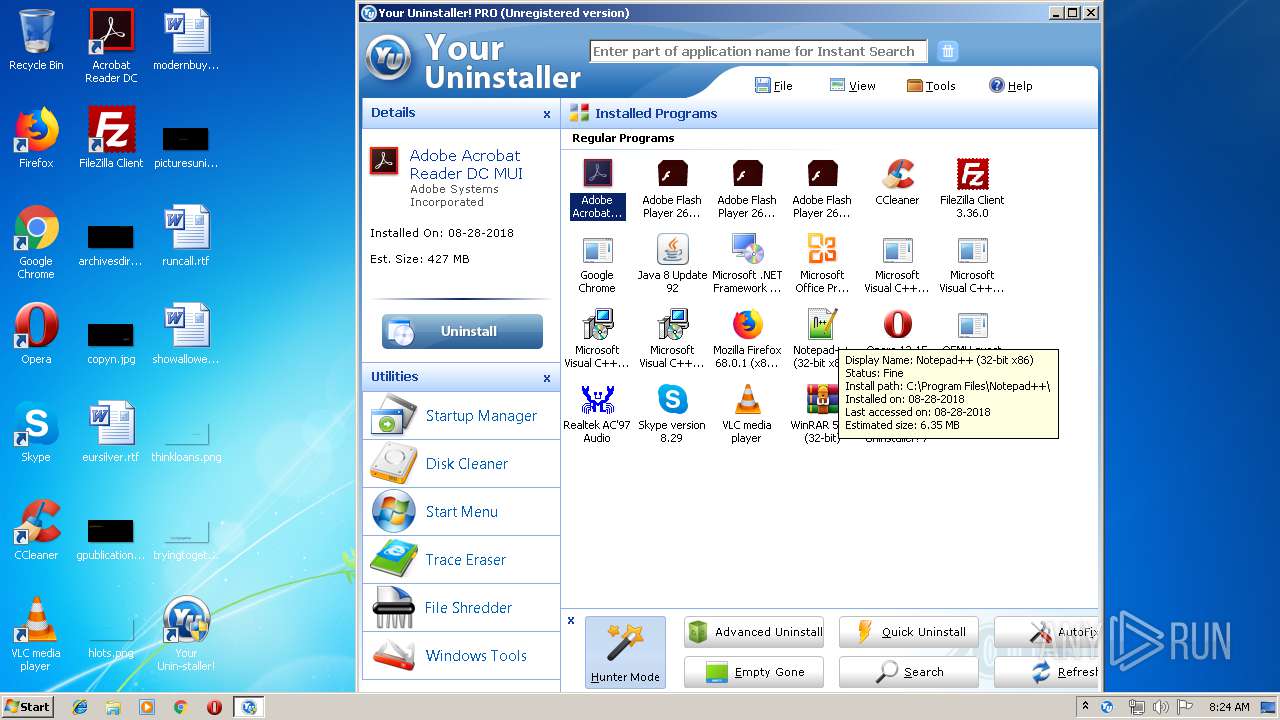Click Advanced Uninstall button

754,632
